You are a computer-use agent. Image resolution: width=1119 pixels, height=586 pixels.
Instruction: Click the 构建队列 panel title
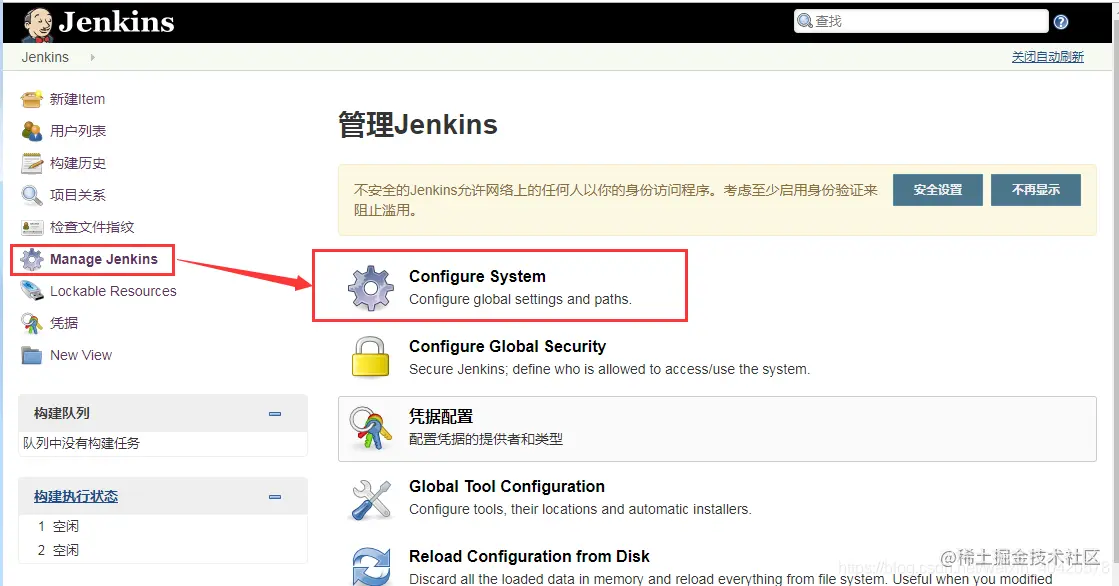tap(61, 413)
